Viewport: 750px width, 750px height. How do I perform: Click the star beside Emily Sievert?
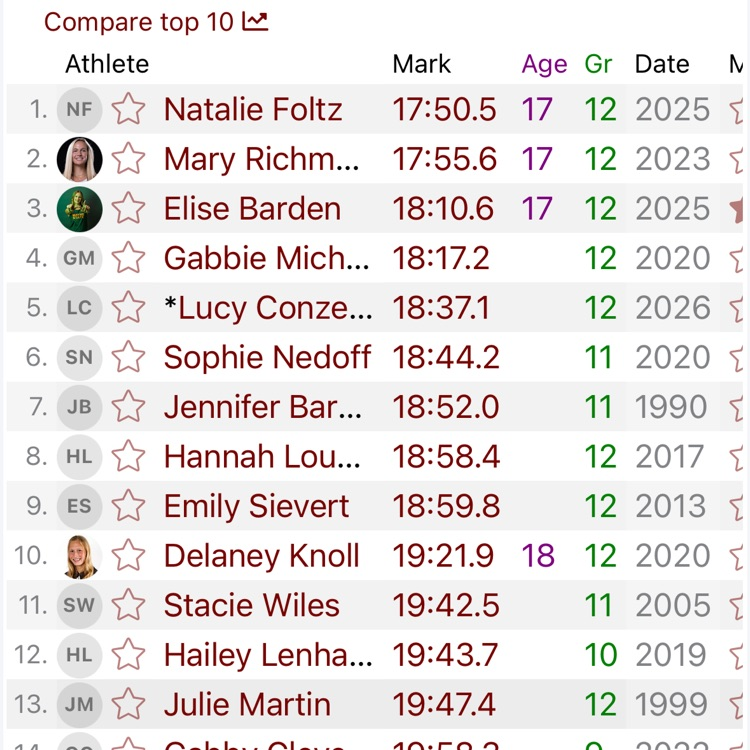click(128, 506)
